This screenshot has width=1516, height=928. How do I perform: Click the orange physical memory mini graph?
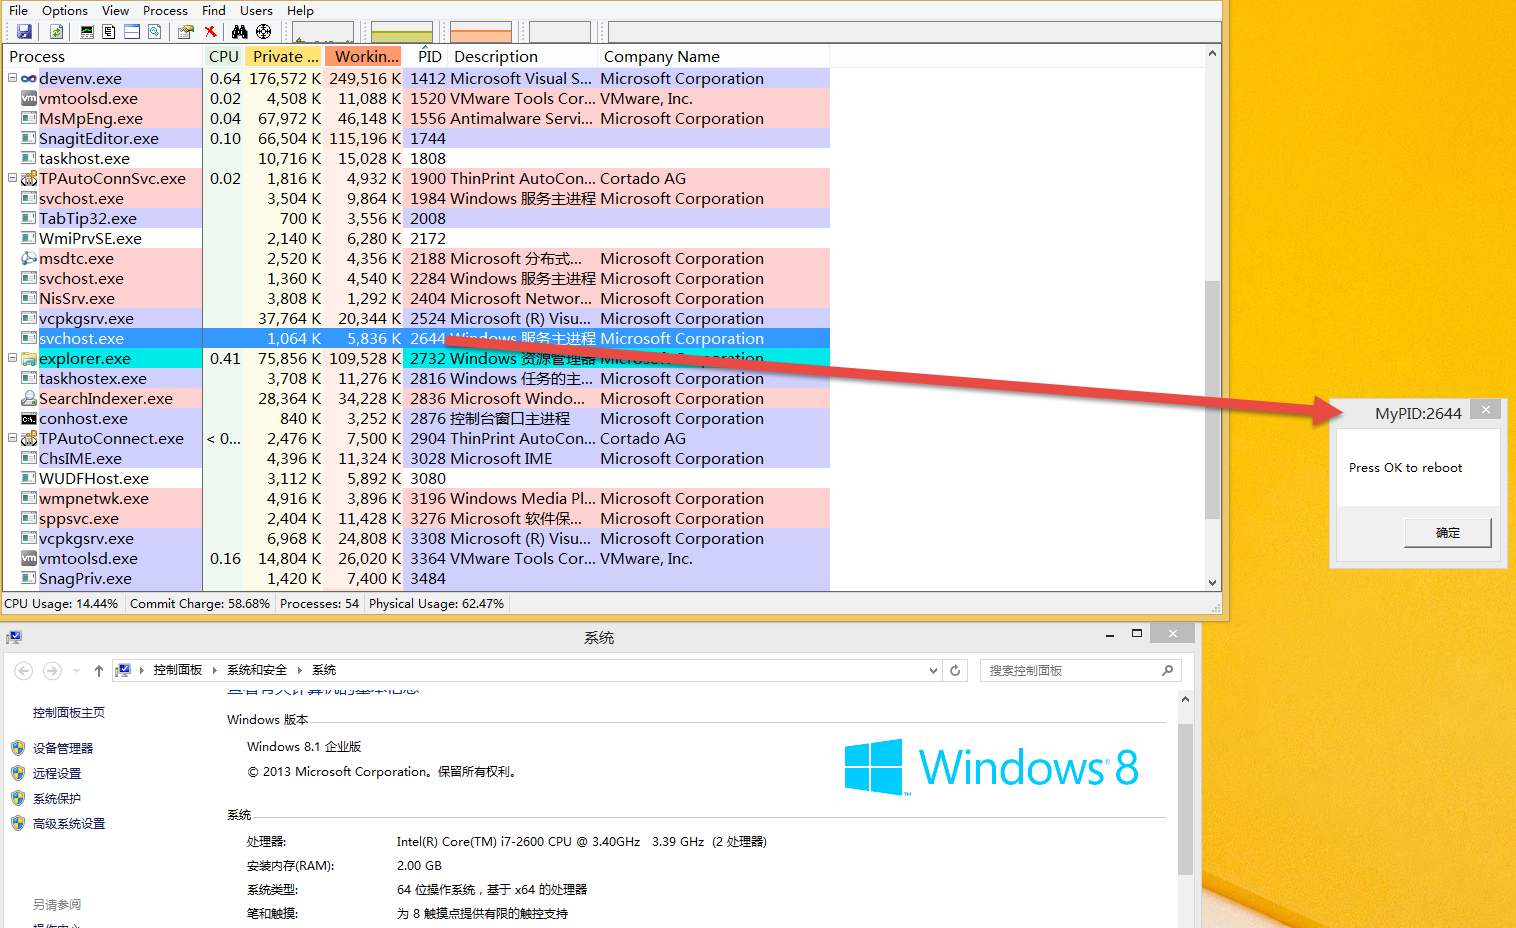(x=481, y=32)
